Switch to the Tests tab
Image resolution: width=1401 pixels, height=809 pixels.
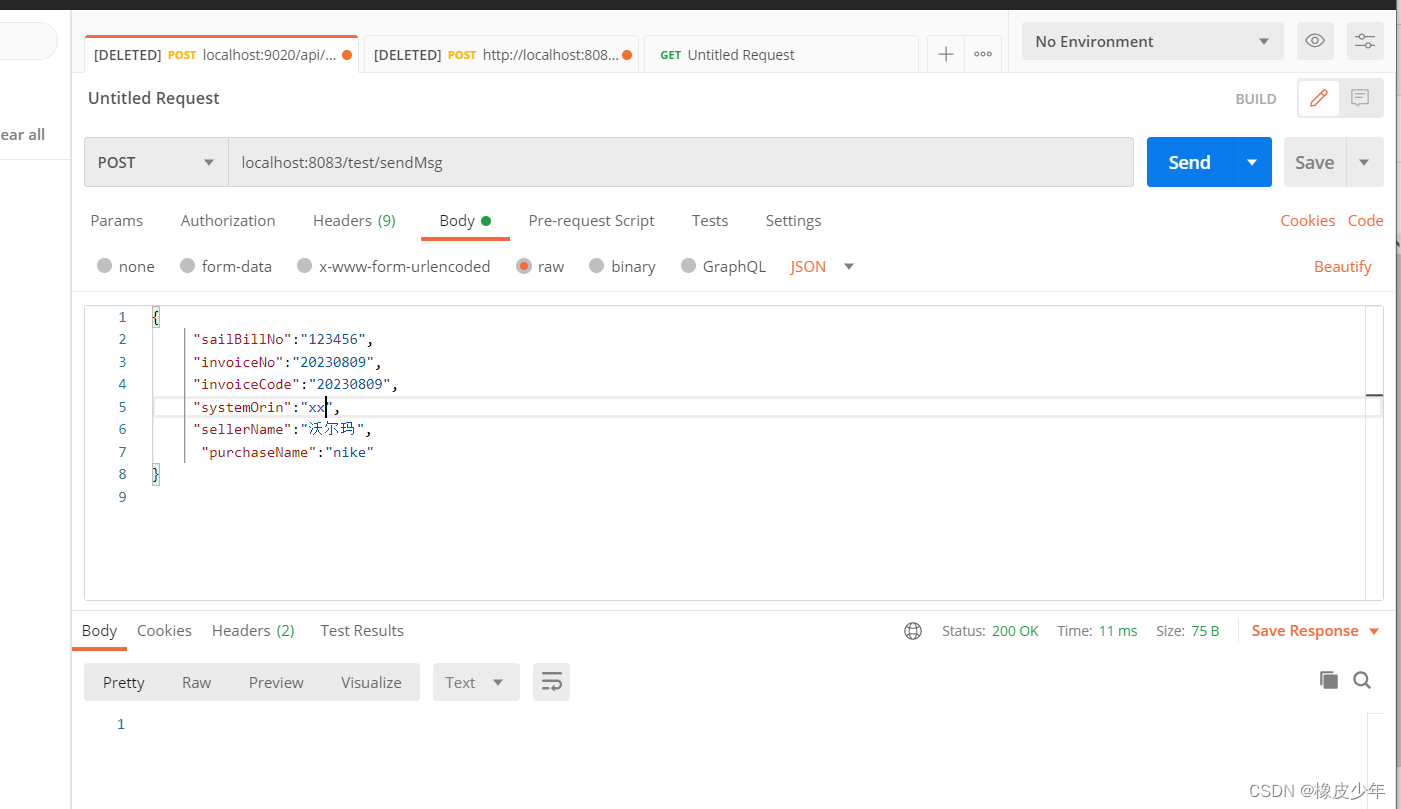[710, 220]
